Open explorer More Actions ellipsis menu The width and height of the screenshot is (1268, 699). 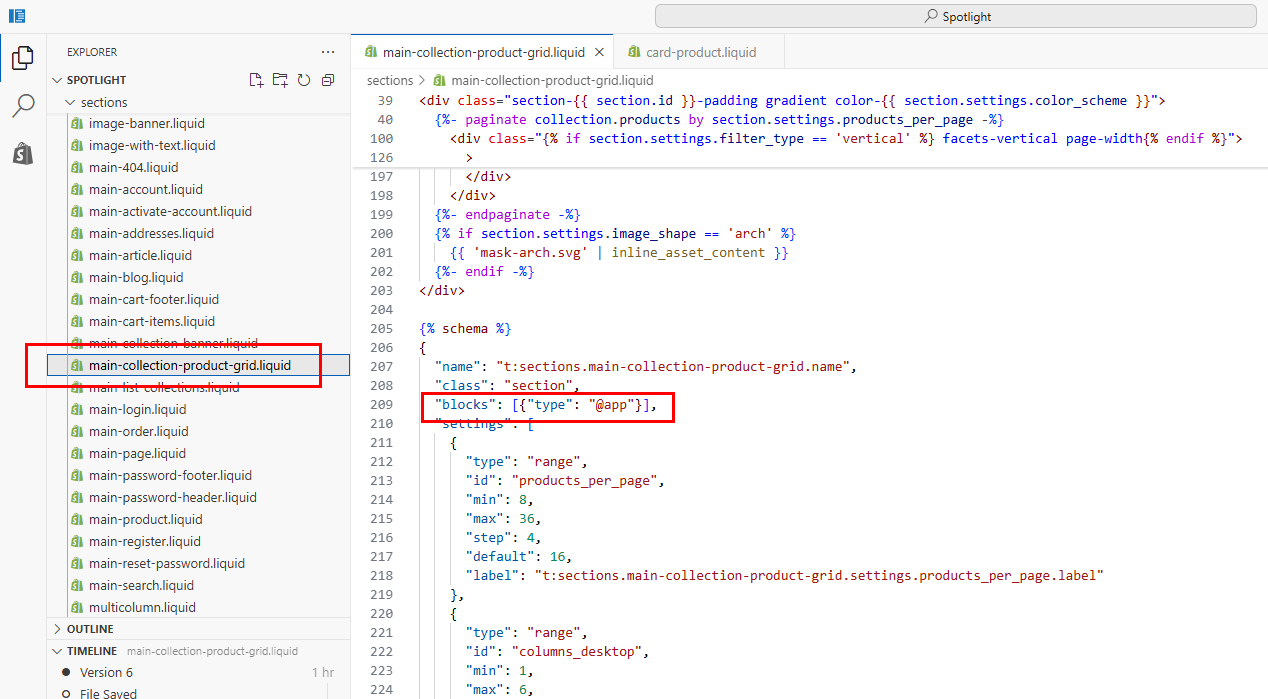point(328,52)
